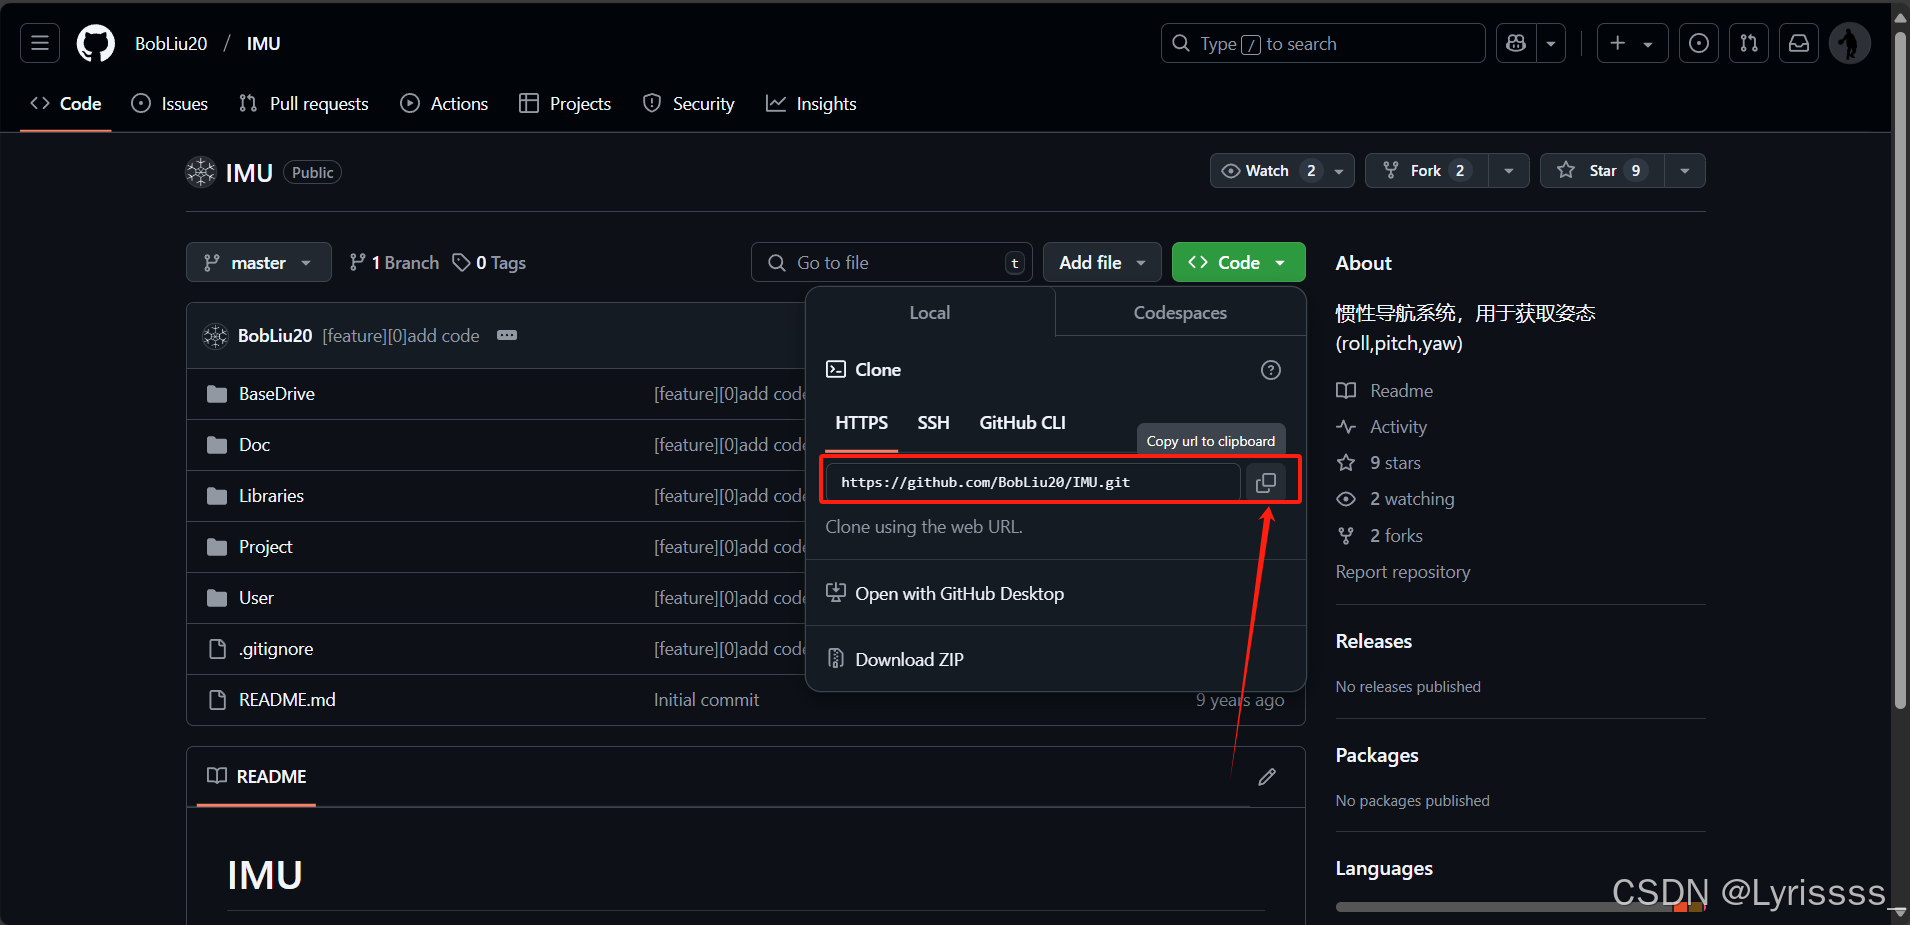Open the IMU repository breadcrumb link
1910x925 pixels.
264,43
